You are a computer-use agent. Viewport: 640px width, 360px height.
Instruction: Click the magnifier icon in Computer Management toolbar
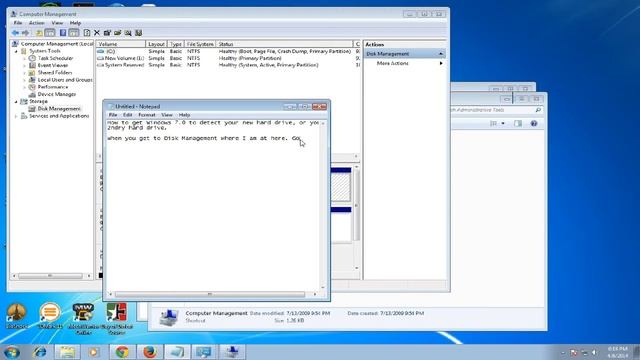pos(128,33)
